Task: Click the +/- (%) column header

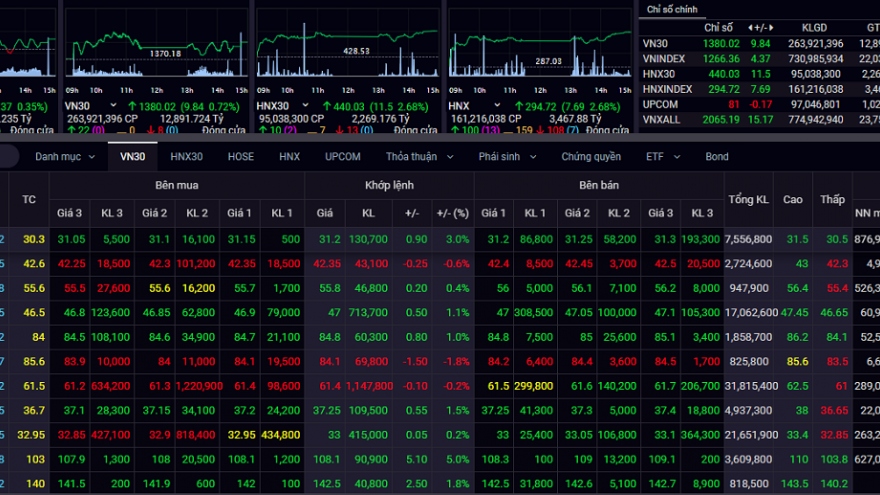Action: (452, 213)
